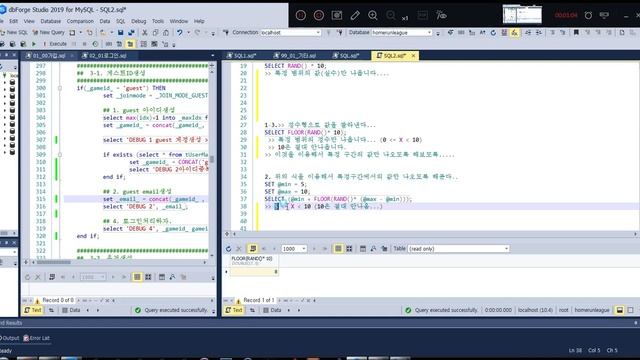Select the result cell under FLOOR(RAND()* 10)

click(x=254, y=272)
